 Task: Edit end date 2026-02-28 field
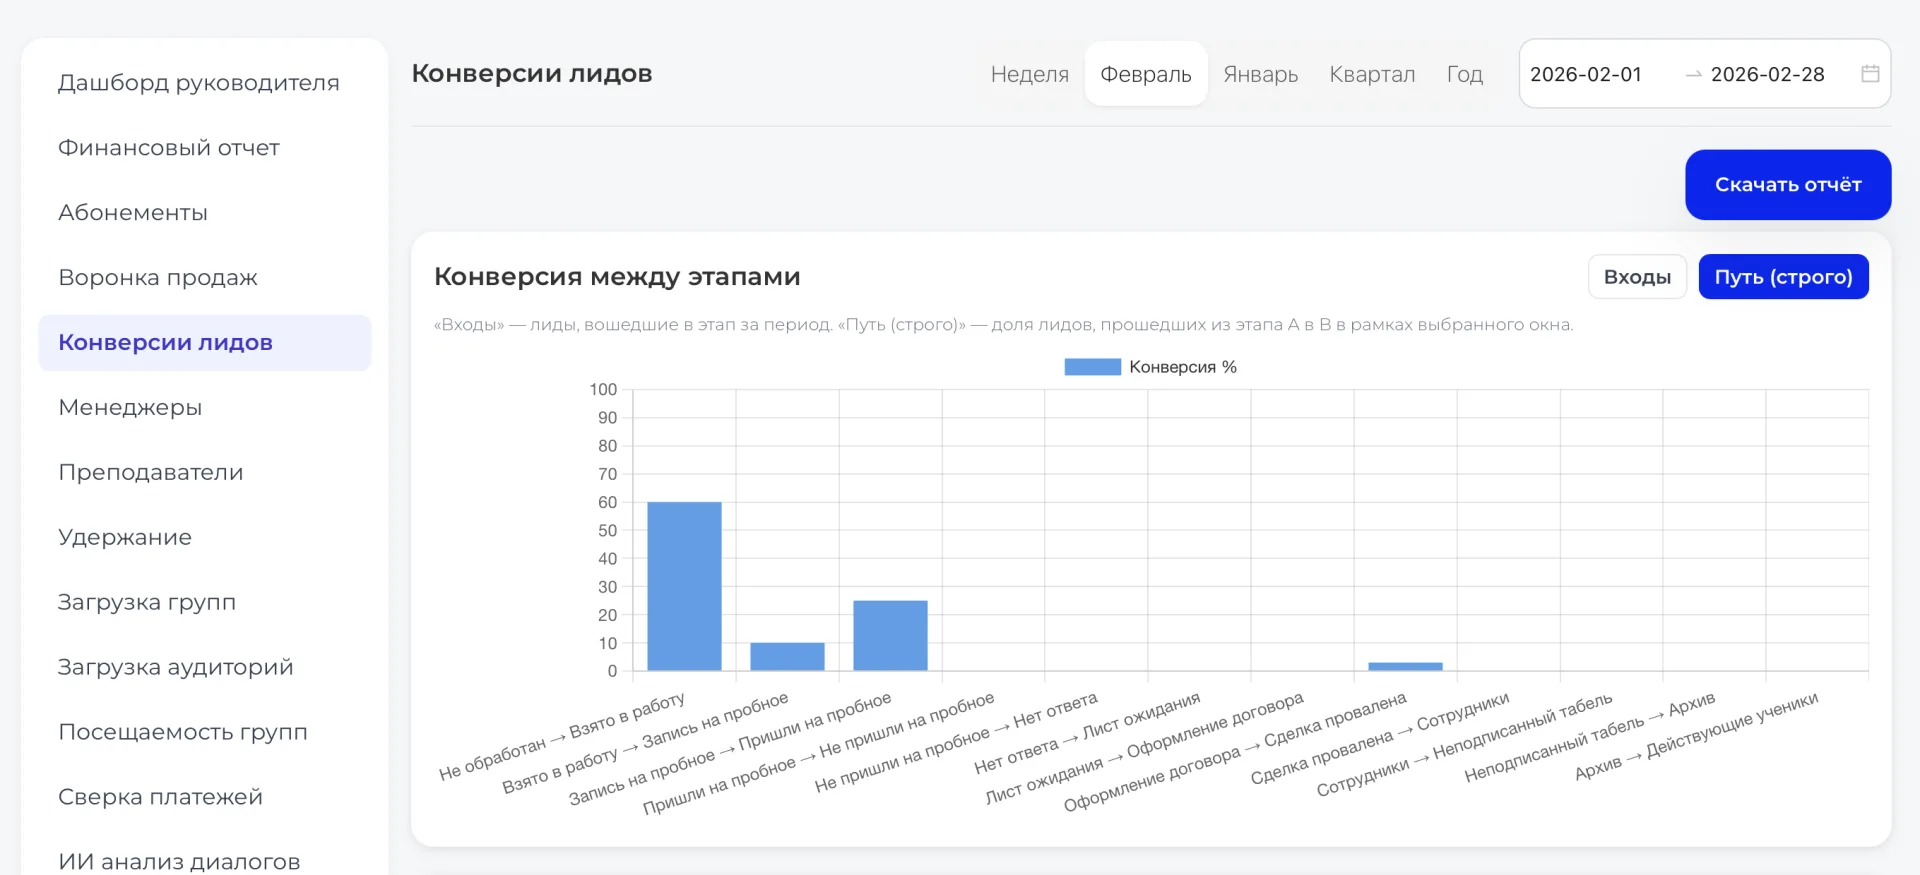(1767, 74)
